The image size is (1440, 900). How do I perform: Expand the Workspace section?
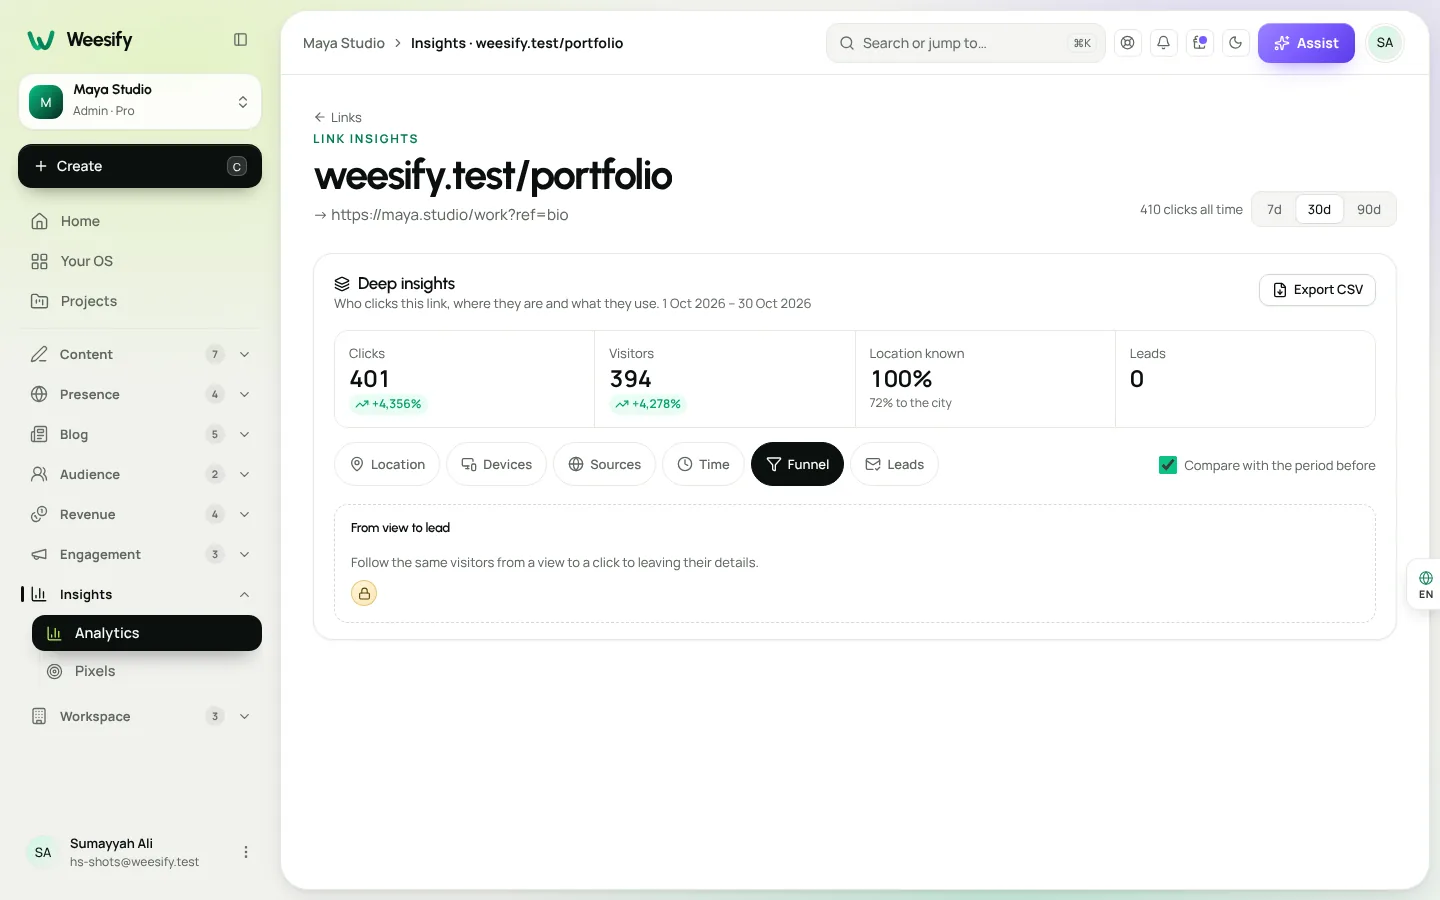(x=140, y=716)
